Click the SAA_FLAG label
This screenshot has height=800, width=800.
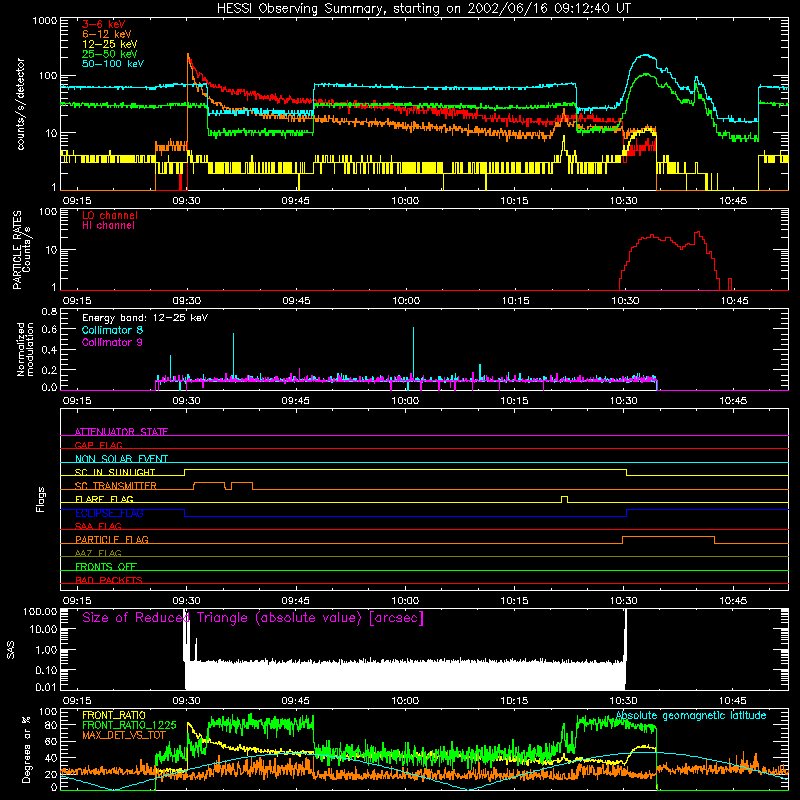click(98, 526)
